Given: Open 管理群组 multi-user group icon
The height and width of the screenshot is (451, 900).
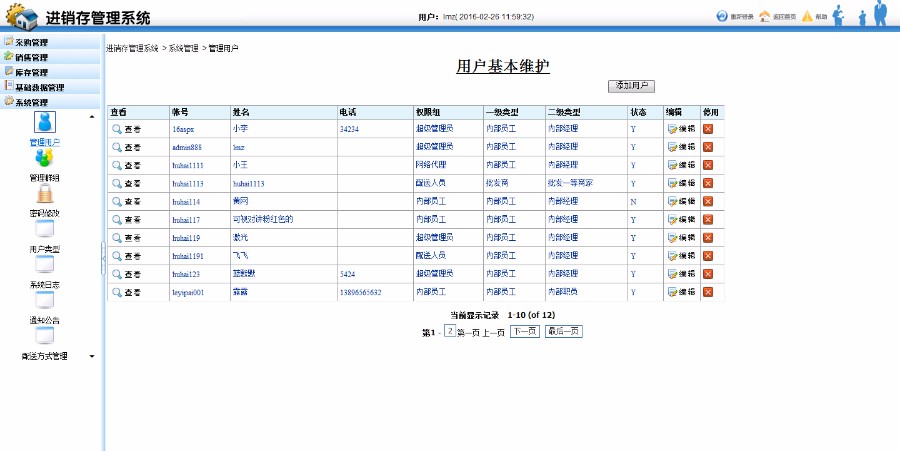Looking at the screenshot, I should coord(44,158).
